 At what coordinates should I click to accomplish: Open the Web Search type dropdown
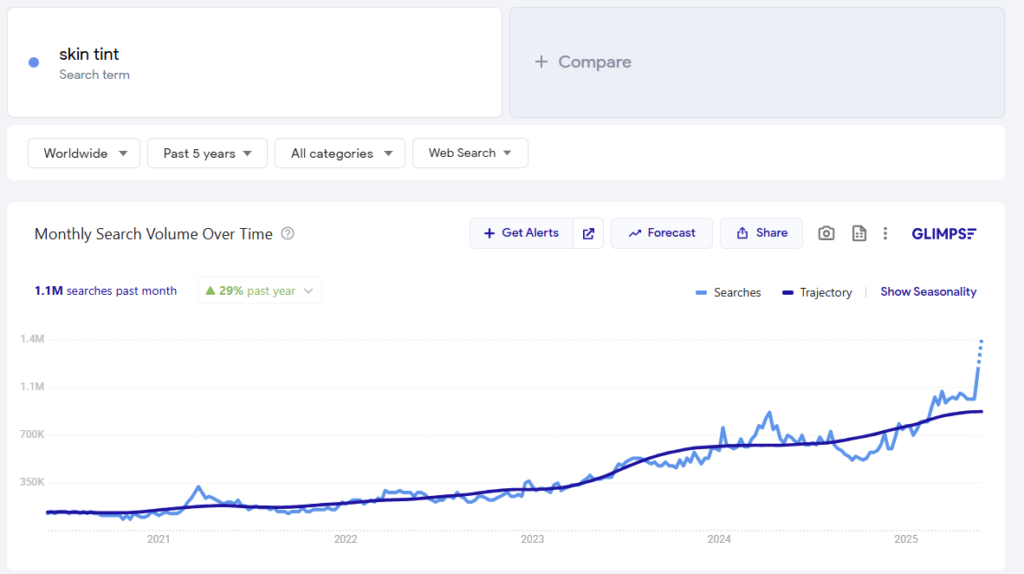coord(470,153)
